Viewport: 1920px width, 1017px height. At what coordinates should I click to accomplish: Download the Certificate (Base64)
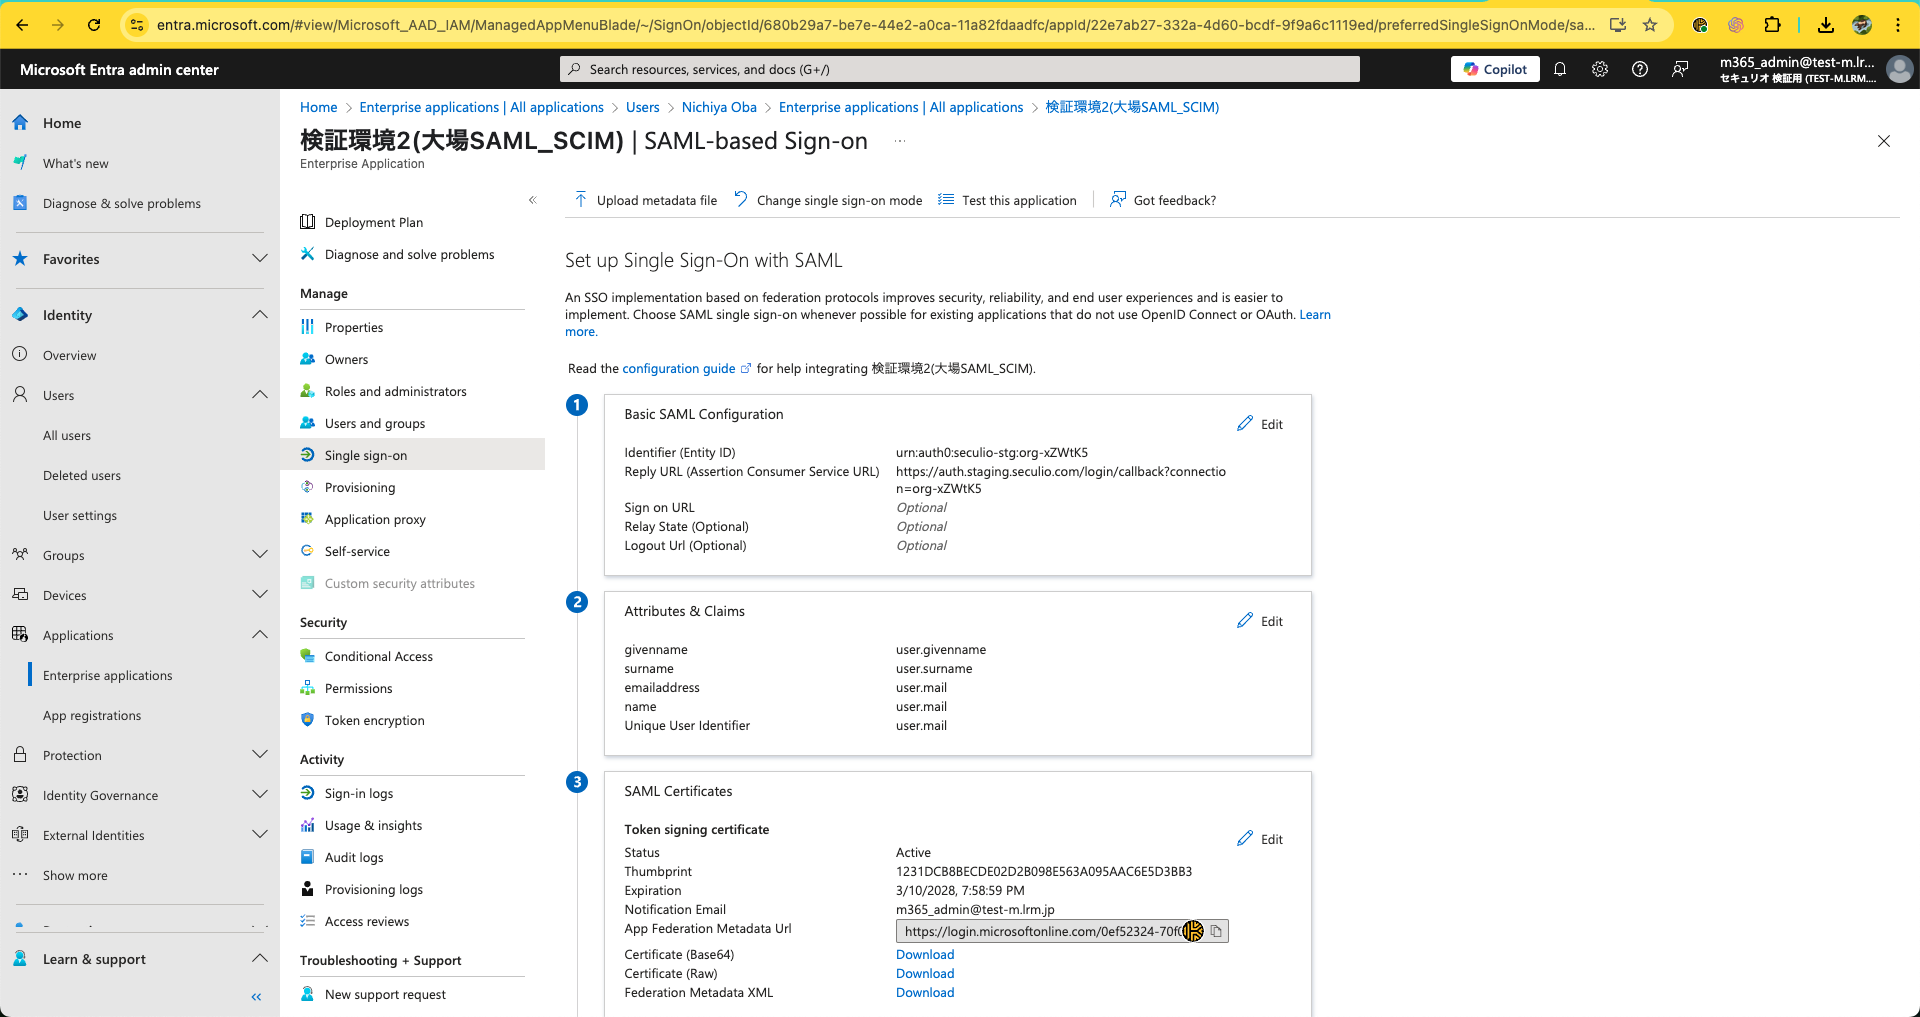point(925,955)
